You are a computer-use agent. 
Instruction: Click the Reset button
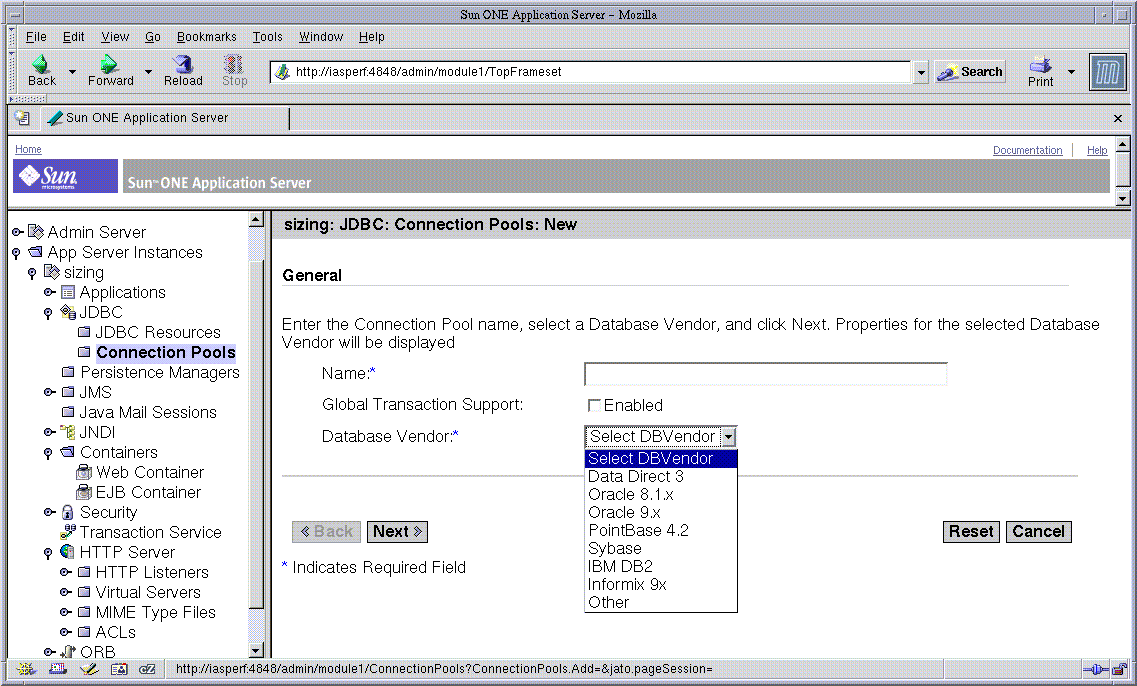971,532
